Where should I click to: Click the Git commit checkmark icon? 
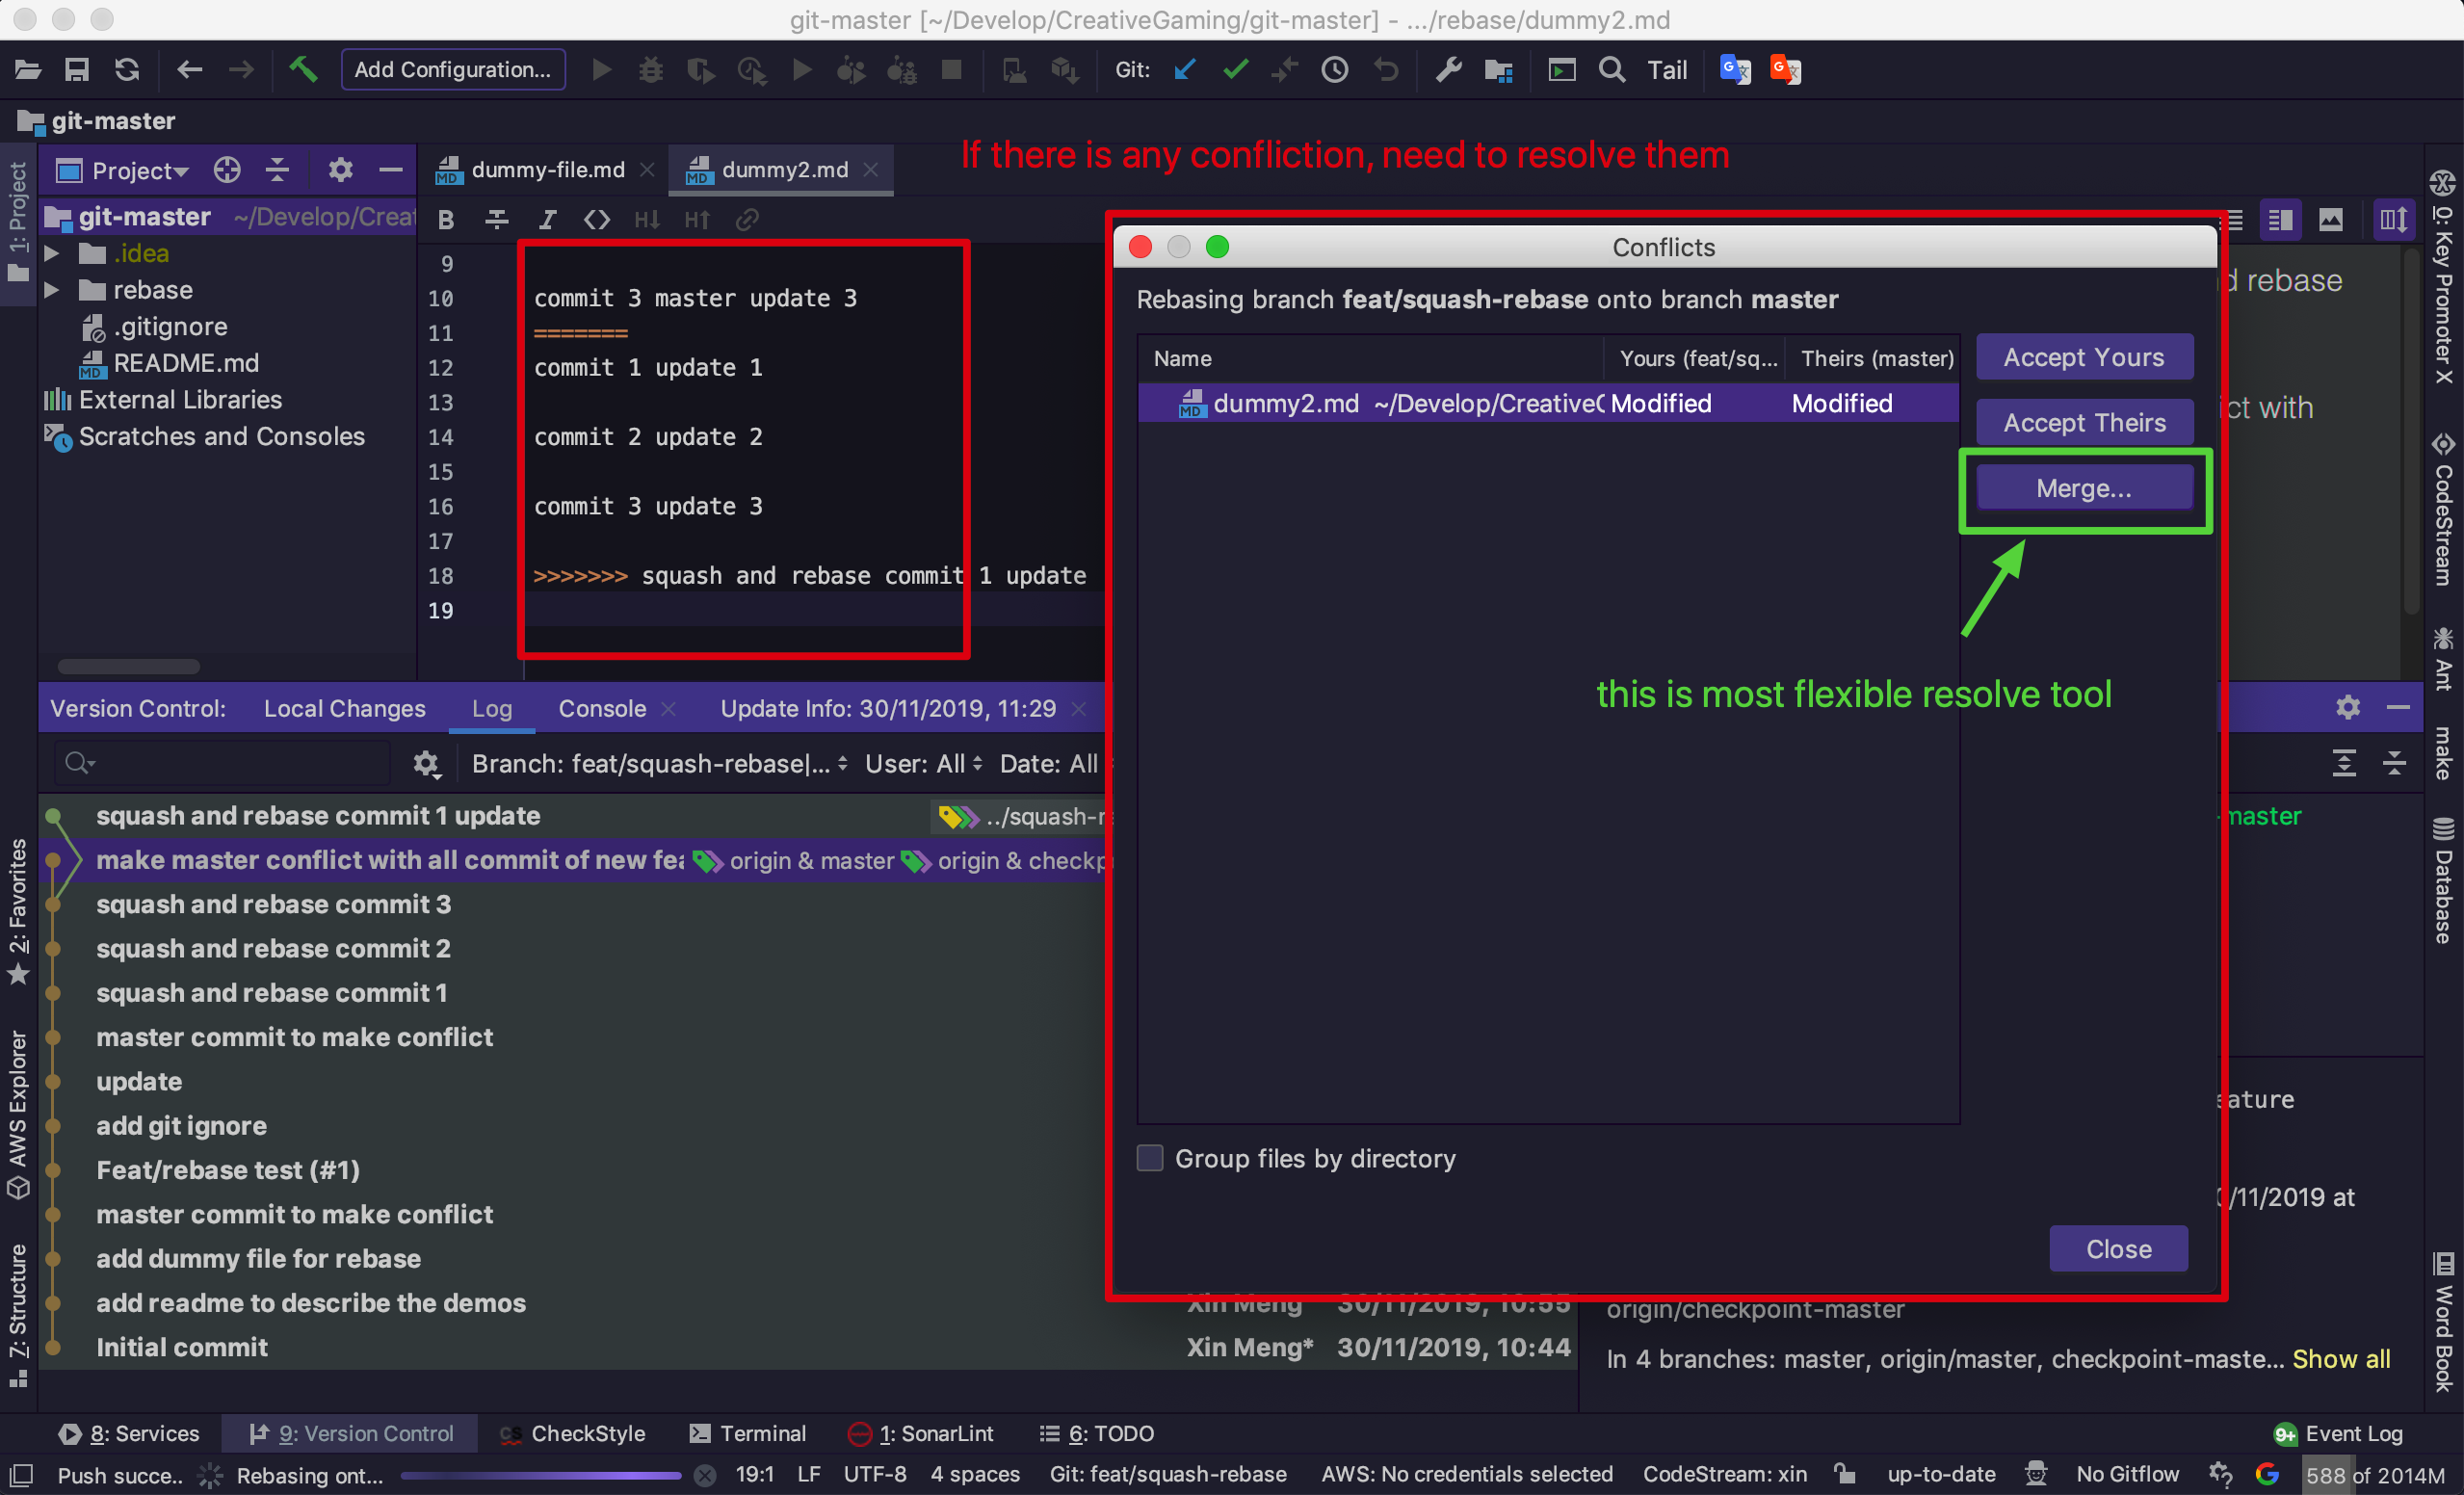[1236, 69]
